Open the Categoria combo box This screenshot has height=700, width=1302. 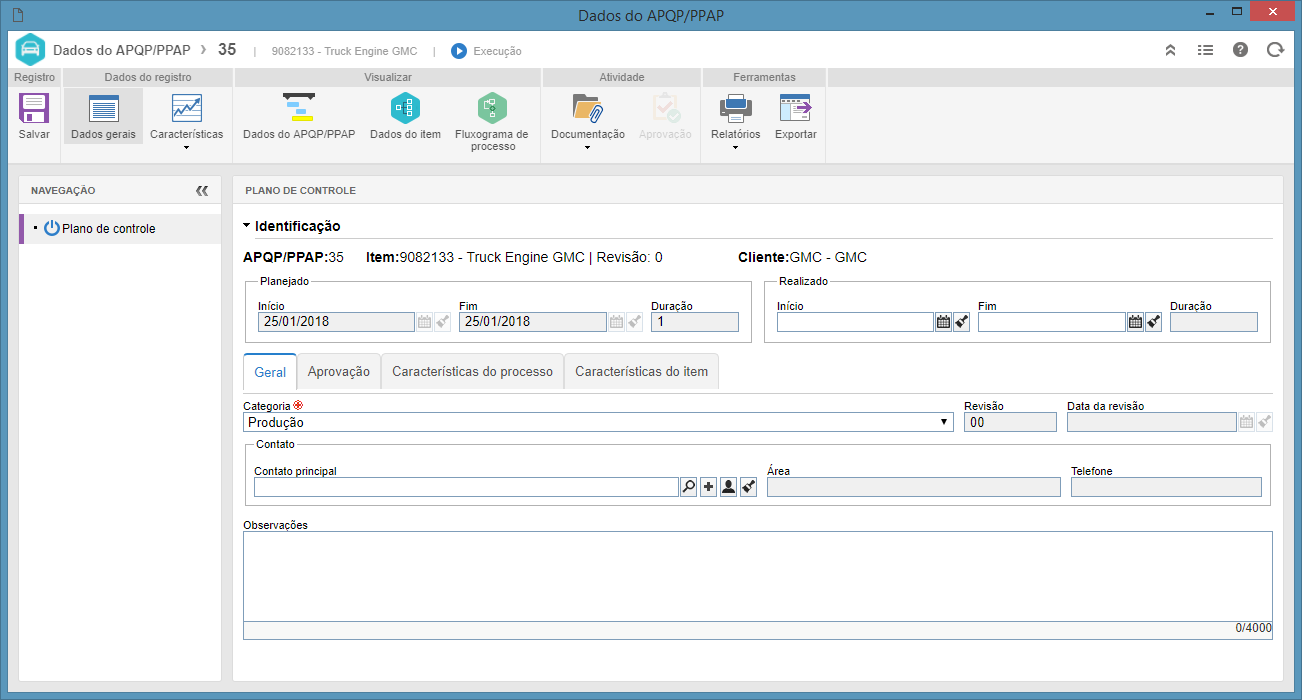pos(598,422)
